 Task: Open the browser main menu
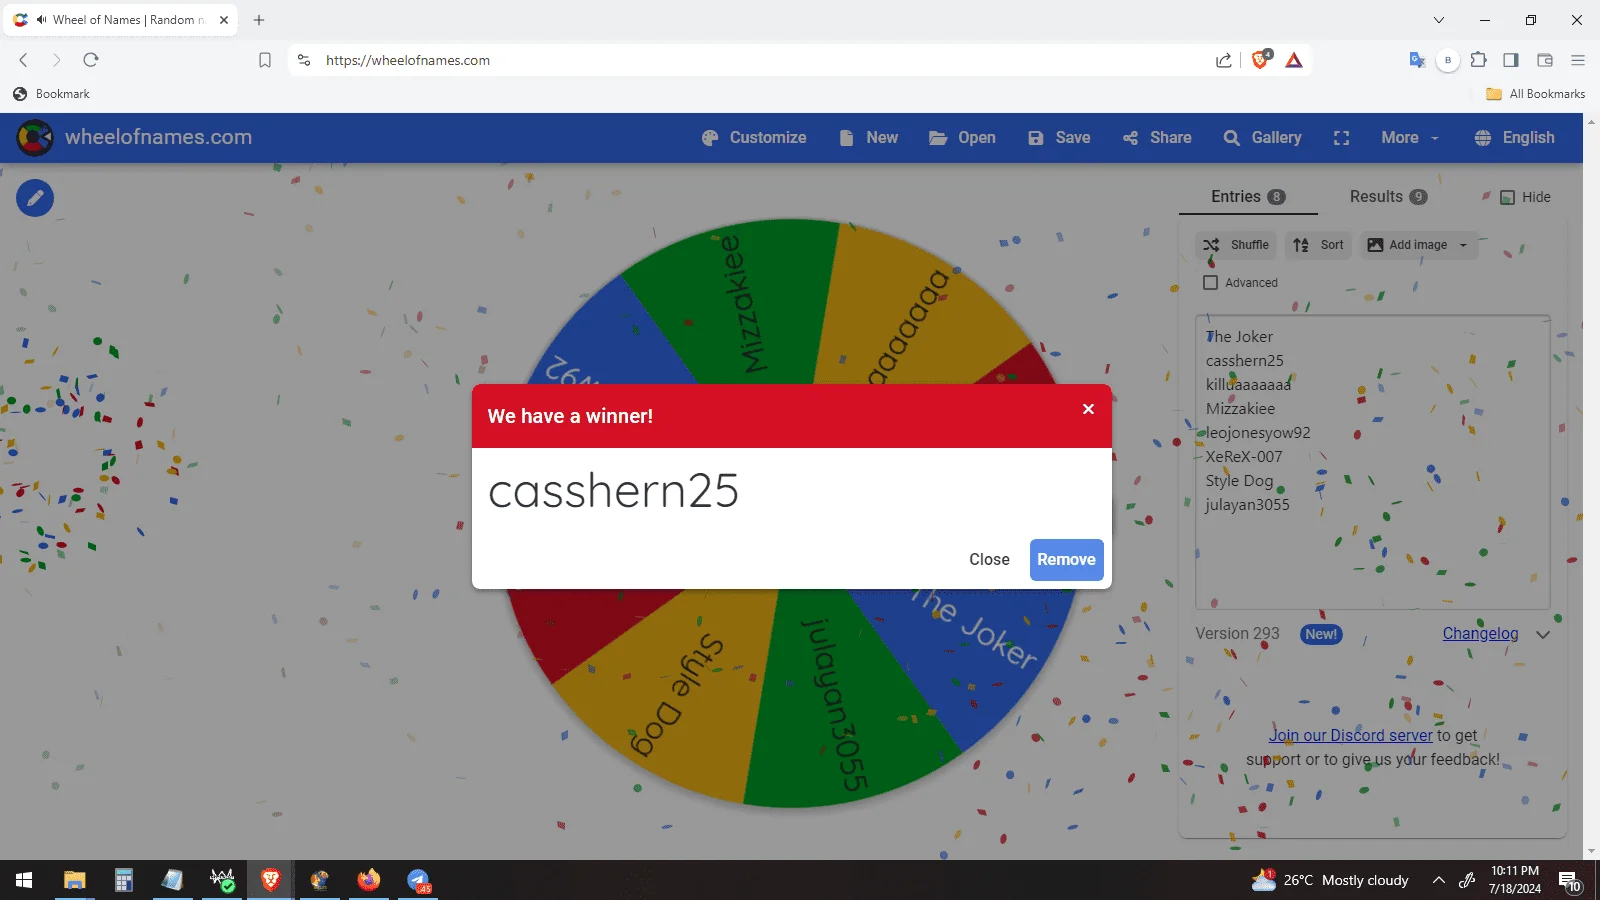click(x=1578, y=60)
